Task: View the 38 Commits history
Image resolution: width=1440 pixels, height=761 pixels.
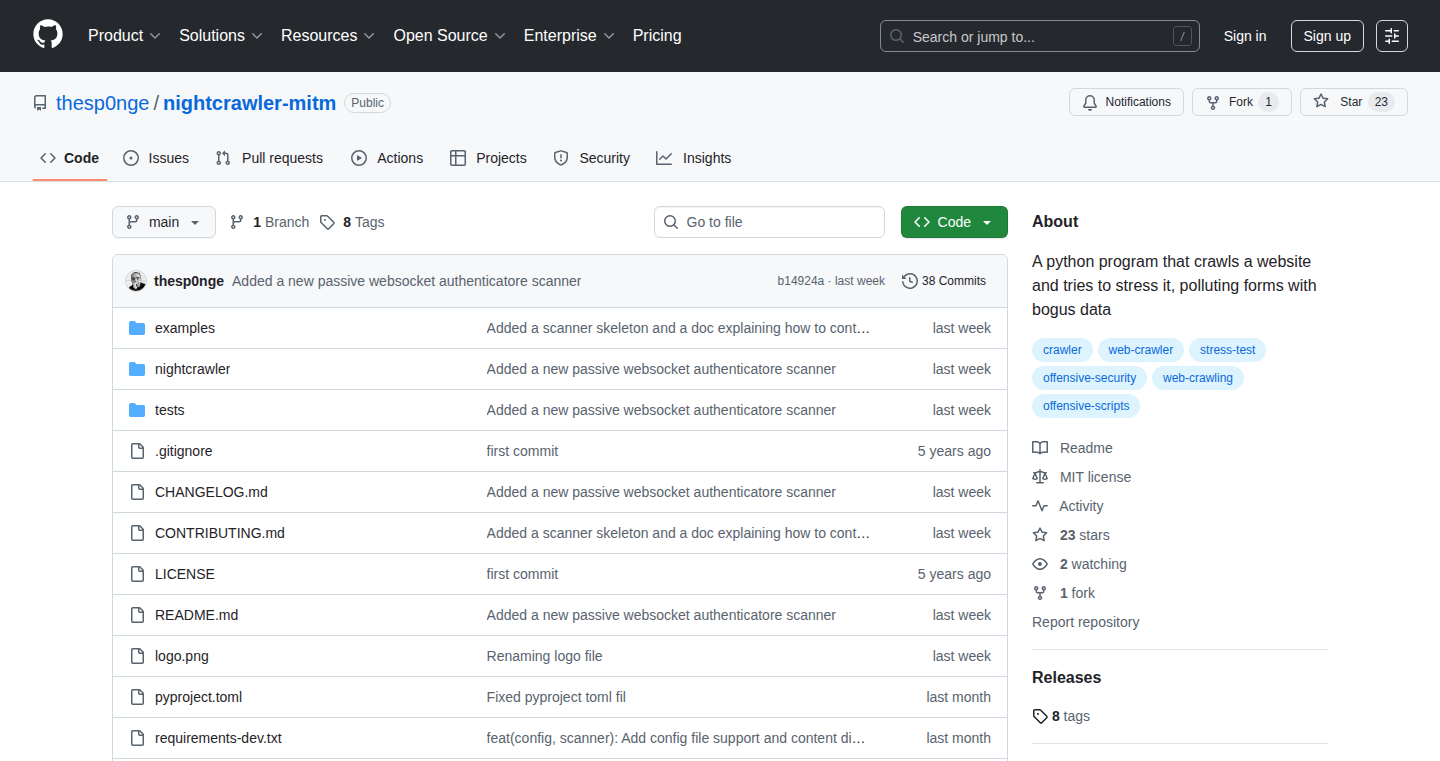Action: 944,281
